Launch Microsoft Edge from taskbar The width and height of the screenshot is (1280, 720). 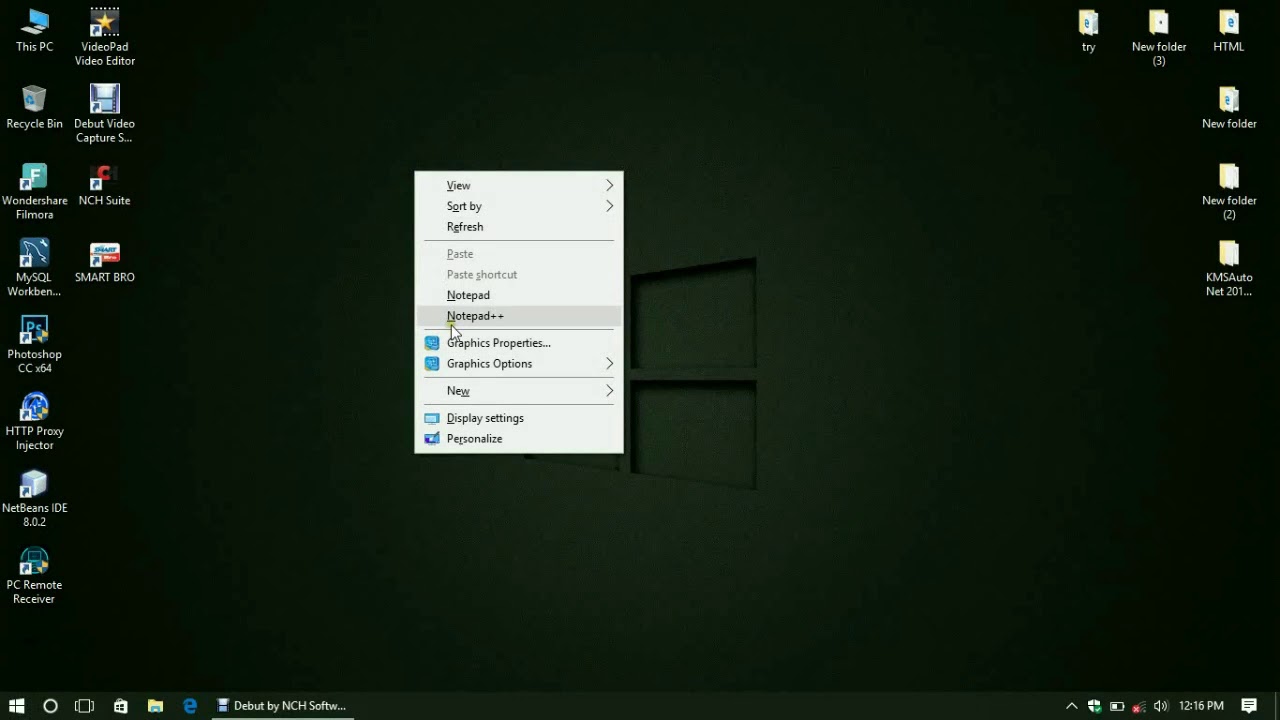point(190,705)
